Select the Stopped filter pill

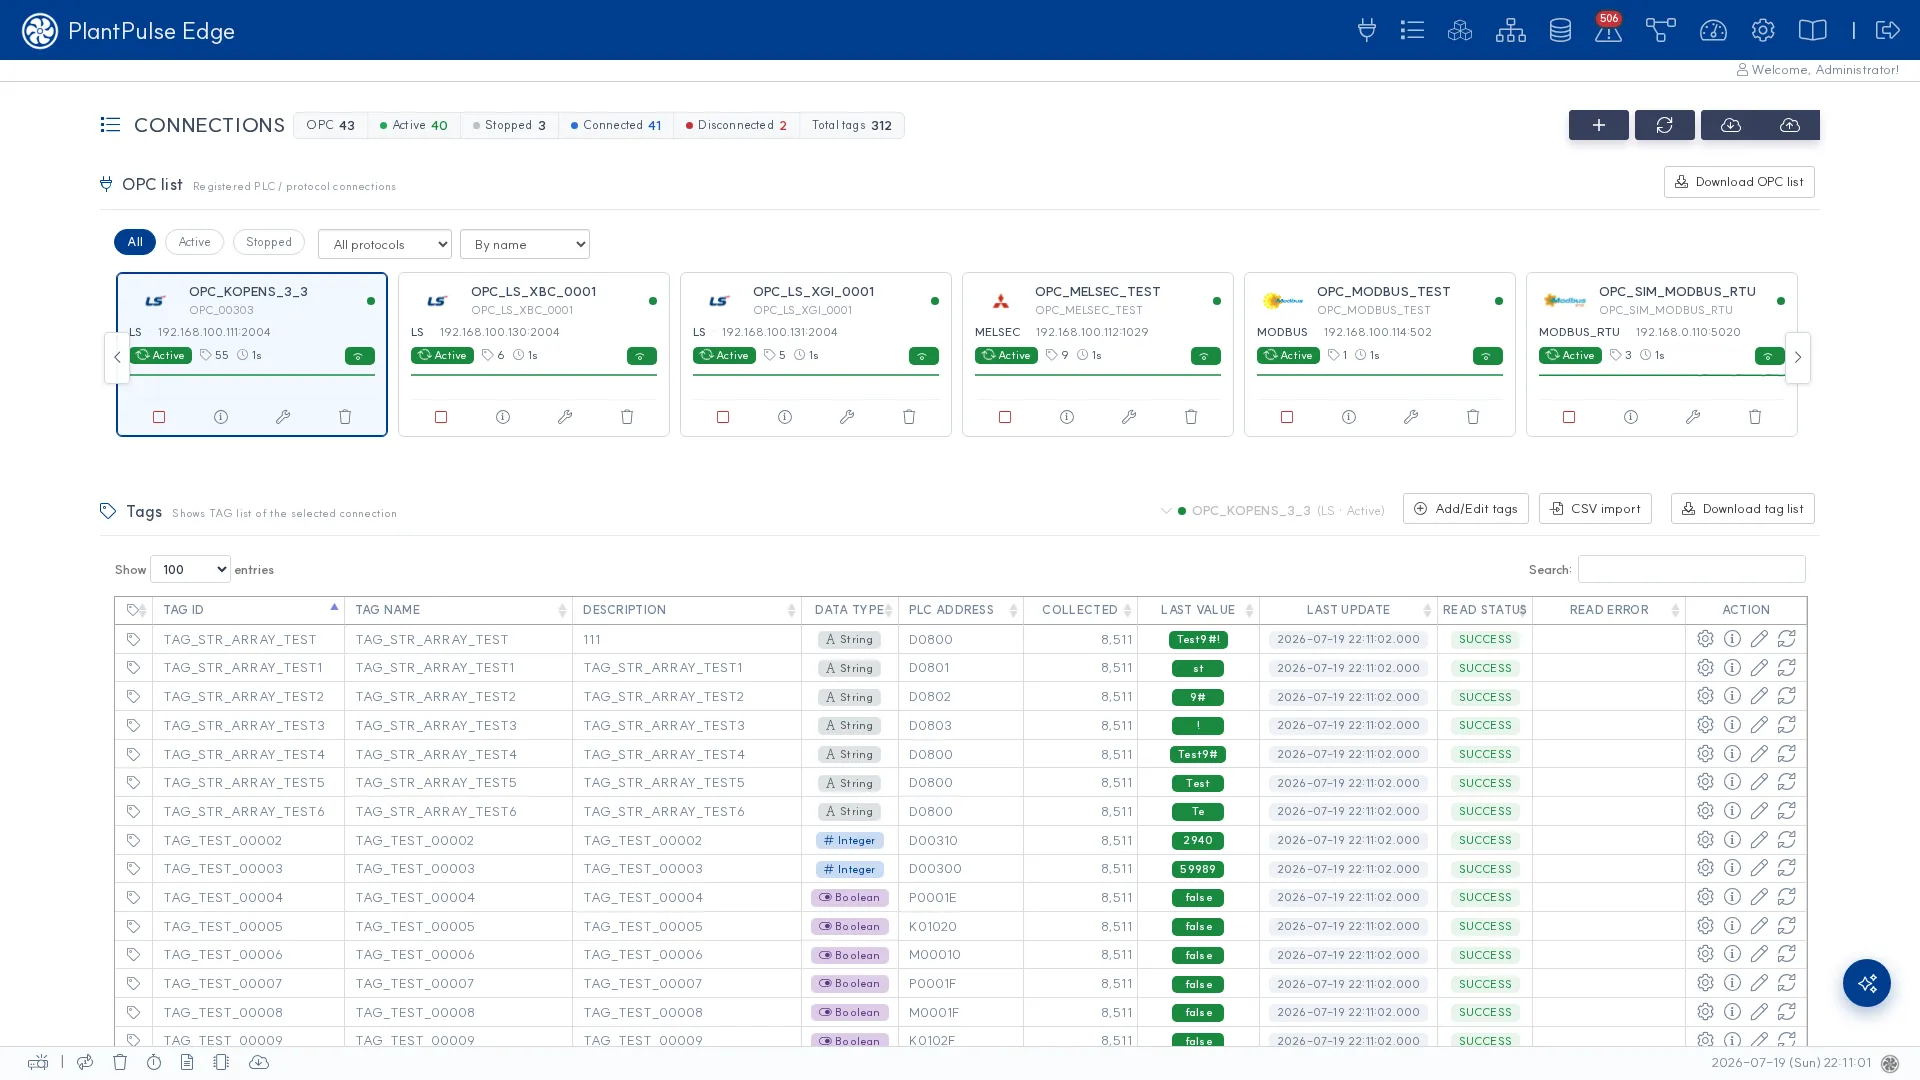coord(268,242)
